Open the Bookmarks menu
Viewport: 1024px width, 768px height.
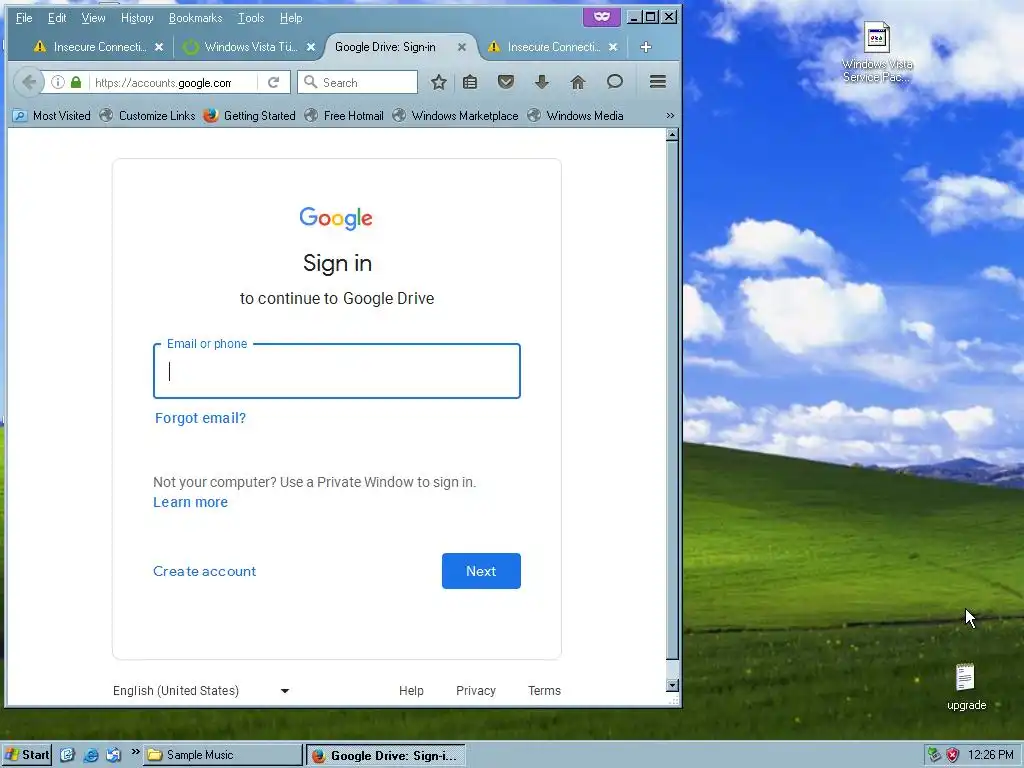pos(195,18)
